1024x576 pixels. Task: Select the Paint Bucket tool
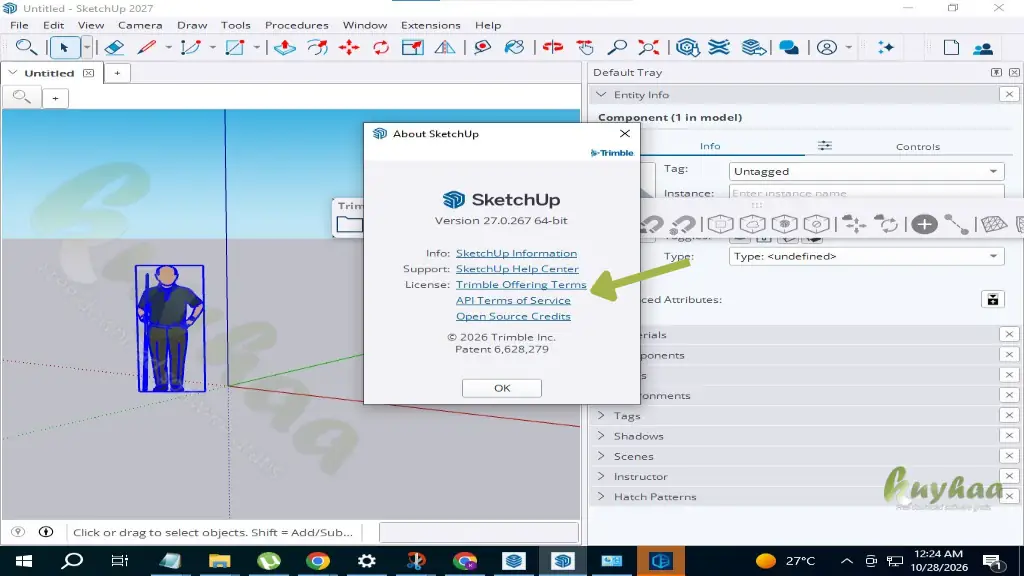point(515,47)
